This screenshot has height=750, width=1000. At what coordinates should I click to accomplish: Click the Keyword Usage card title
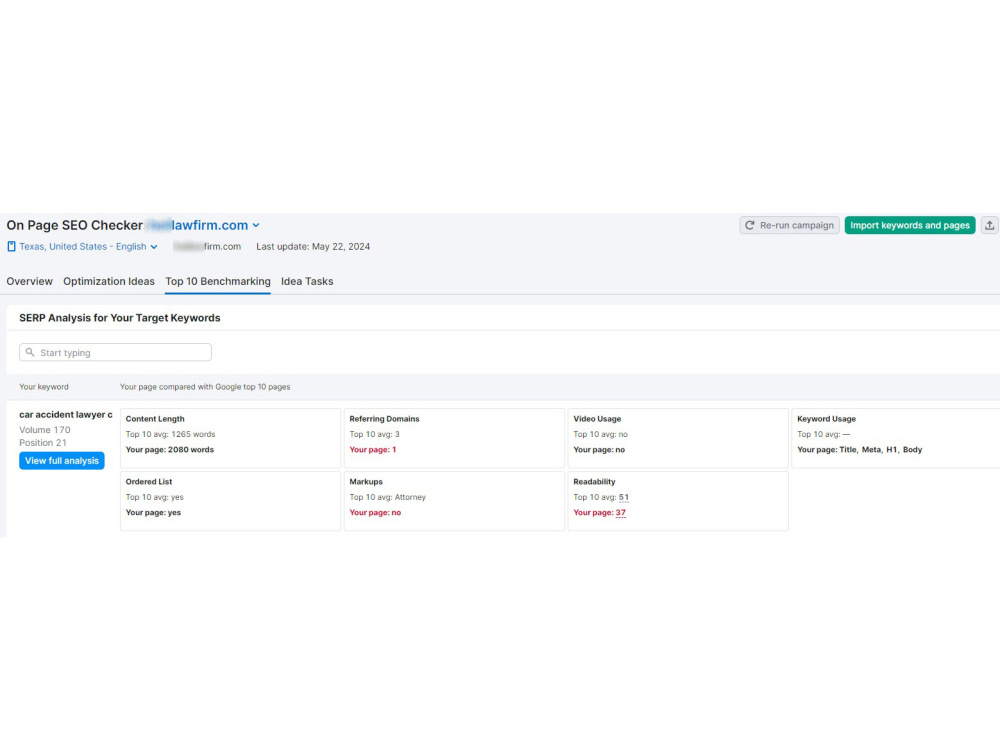tap(826, 419)
